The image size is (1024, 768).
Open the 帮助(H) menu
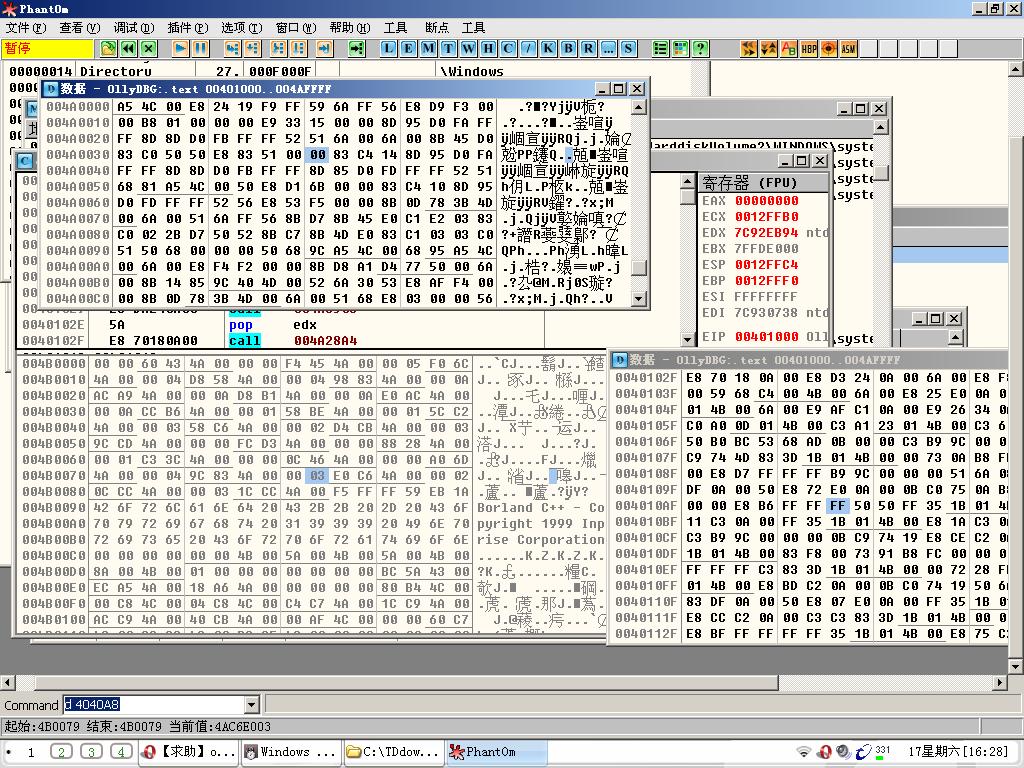click(350, 27)
